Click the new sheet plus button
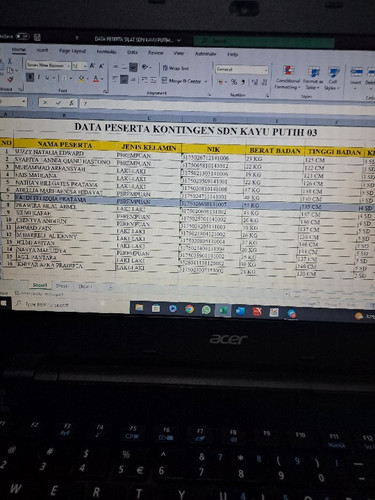The width and height of the screenshot is (375, 500). point(111,287)
